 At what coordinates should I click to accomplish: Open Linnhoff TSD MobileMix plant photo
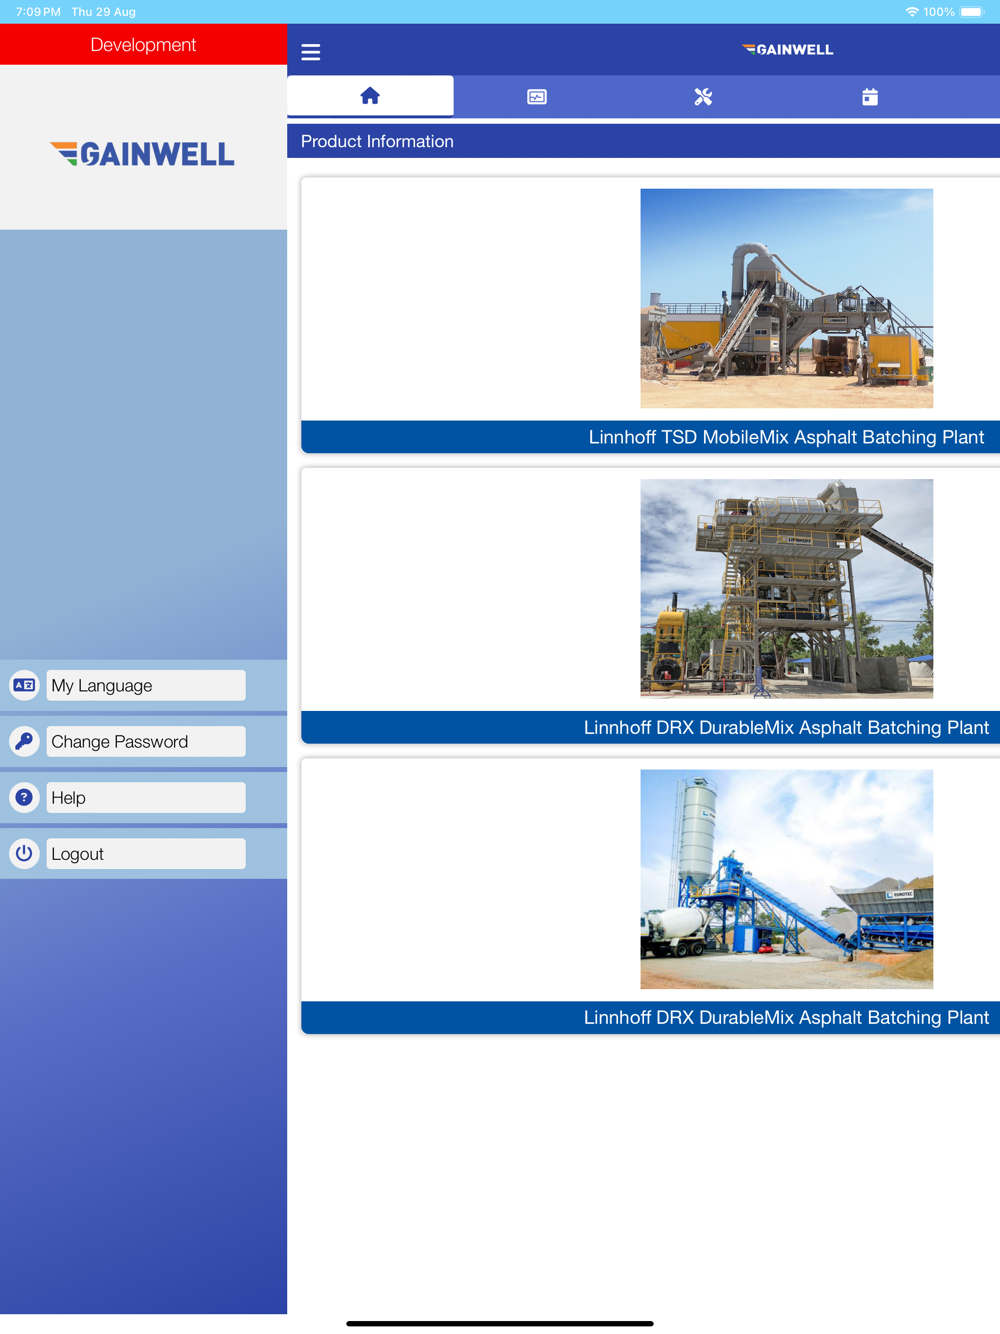coord(787,298)
